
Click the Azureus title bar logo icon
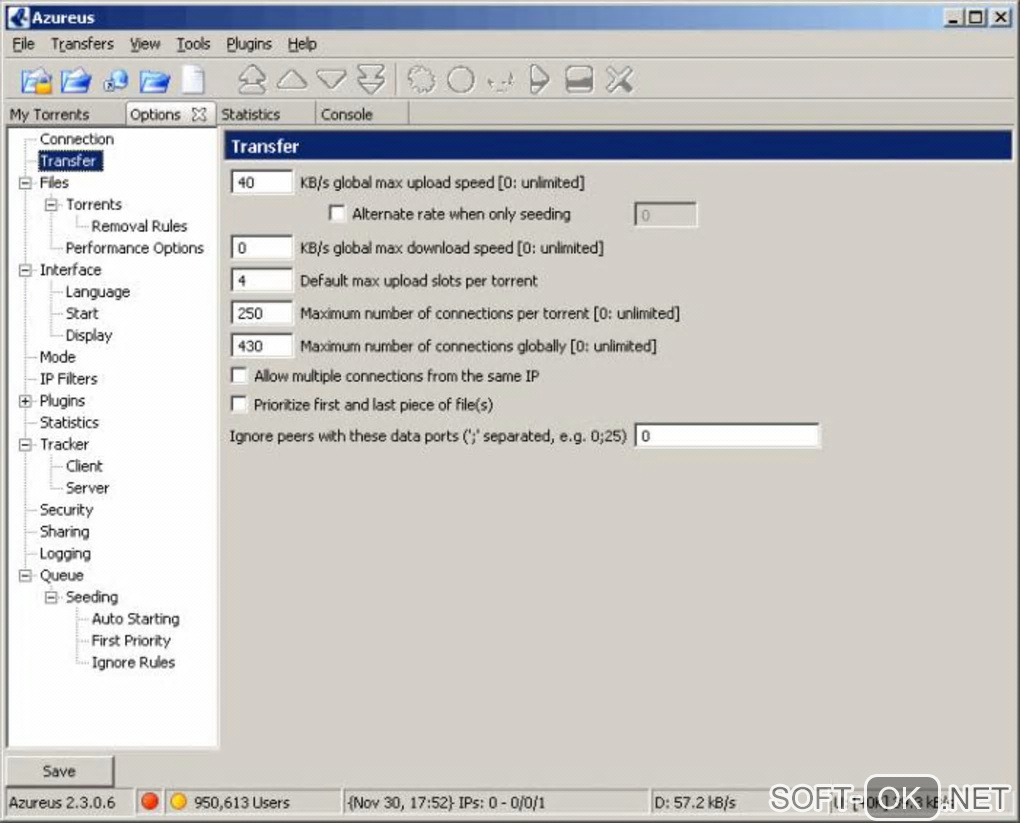[18, 17]
